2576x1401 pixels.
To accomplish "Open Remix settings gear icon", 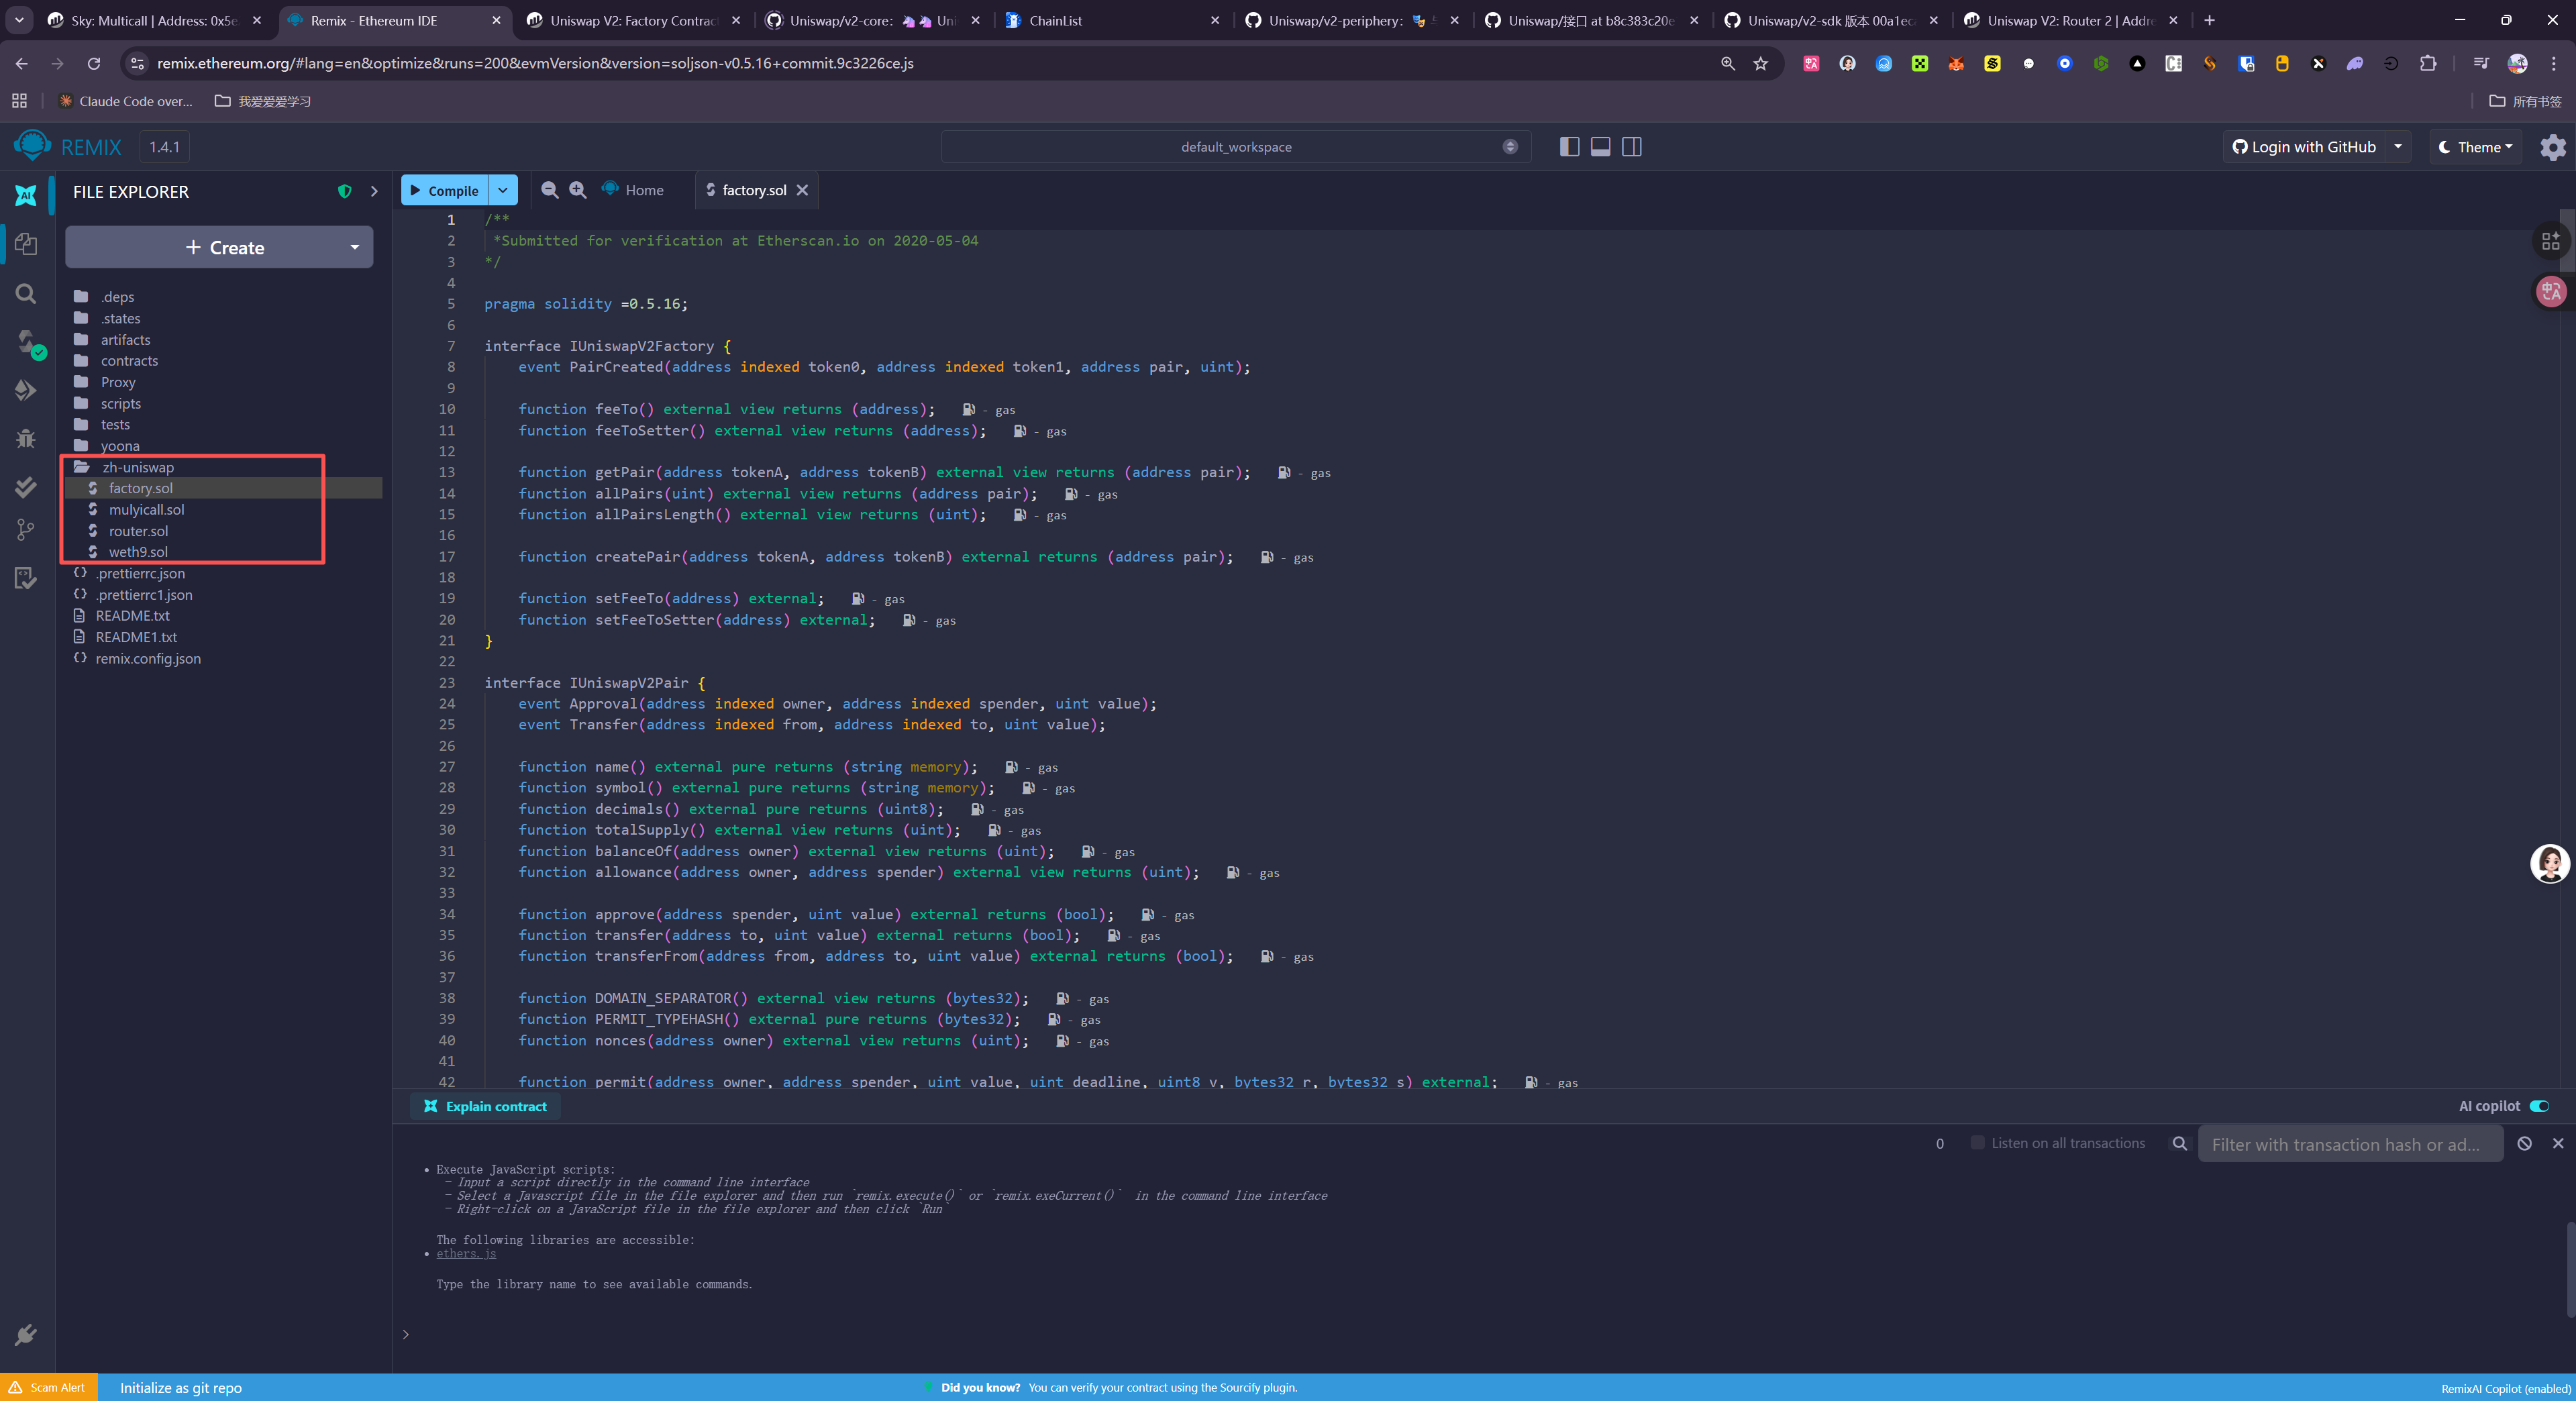I will (x=2552, y=147).
